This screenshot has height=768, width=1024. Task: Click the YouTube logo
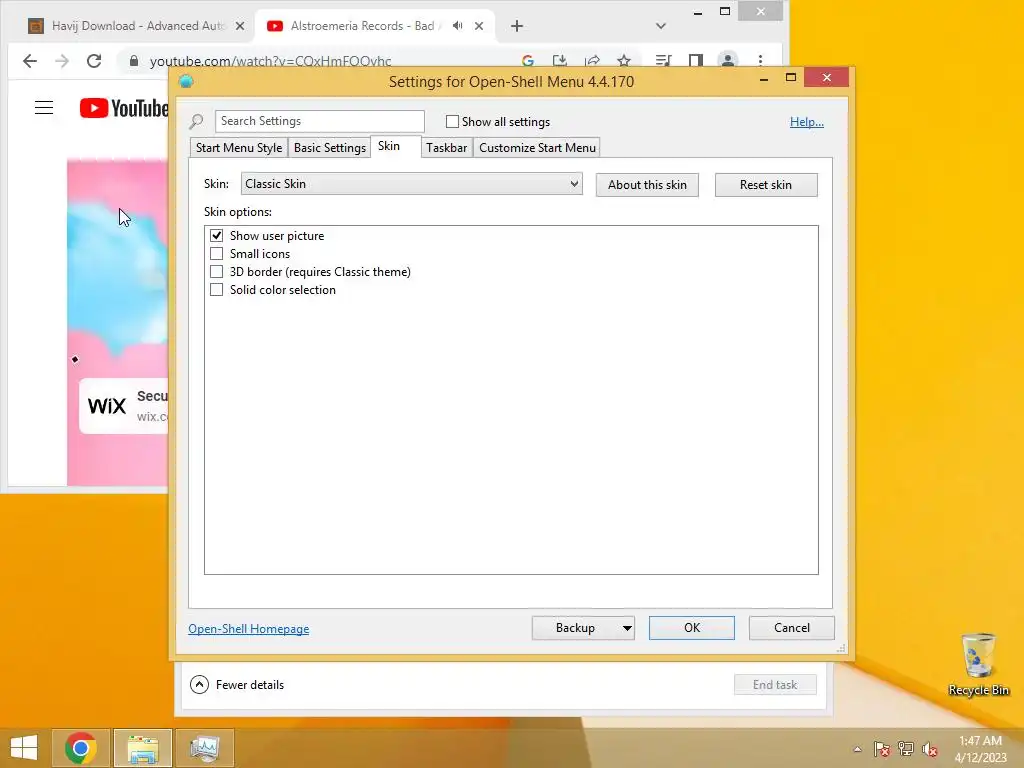pos(124,108)
